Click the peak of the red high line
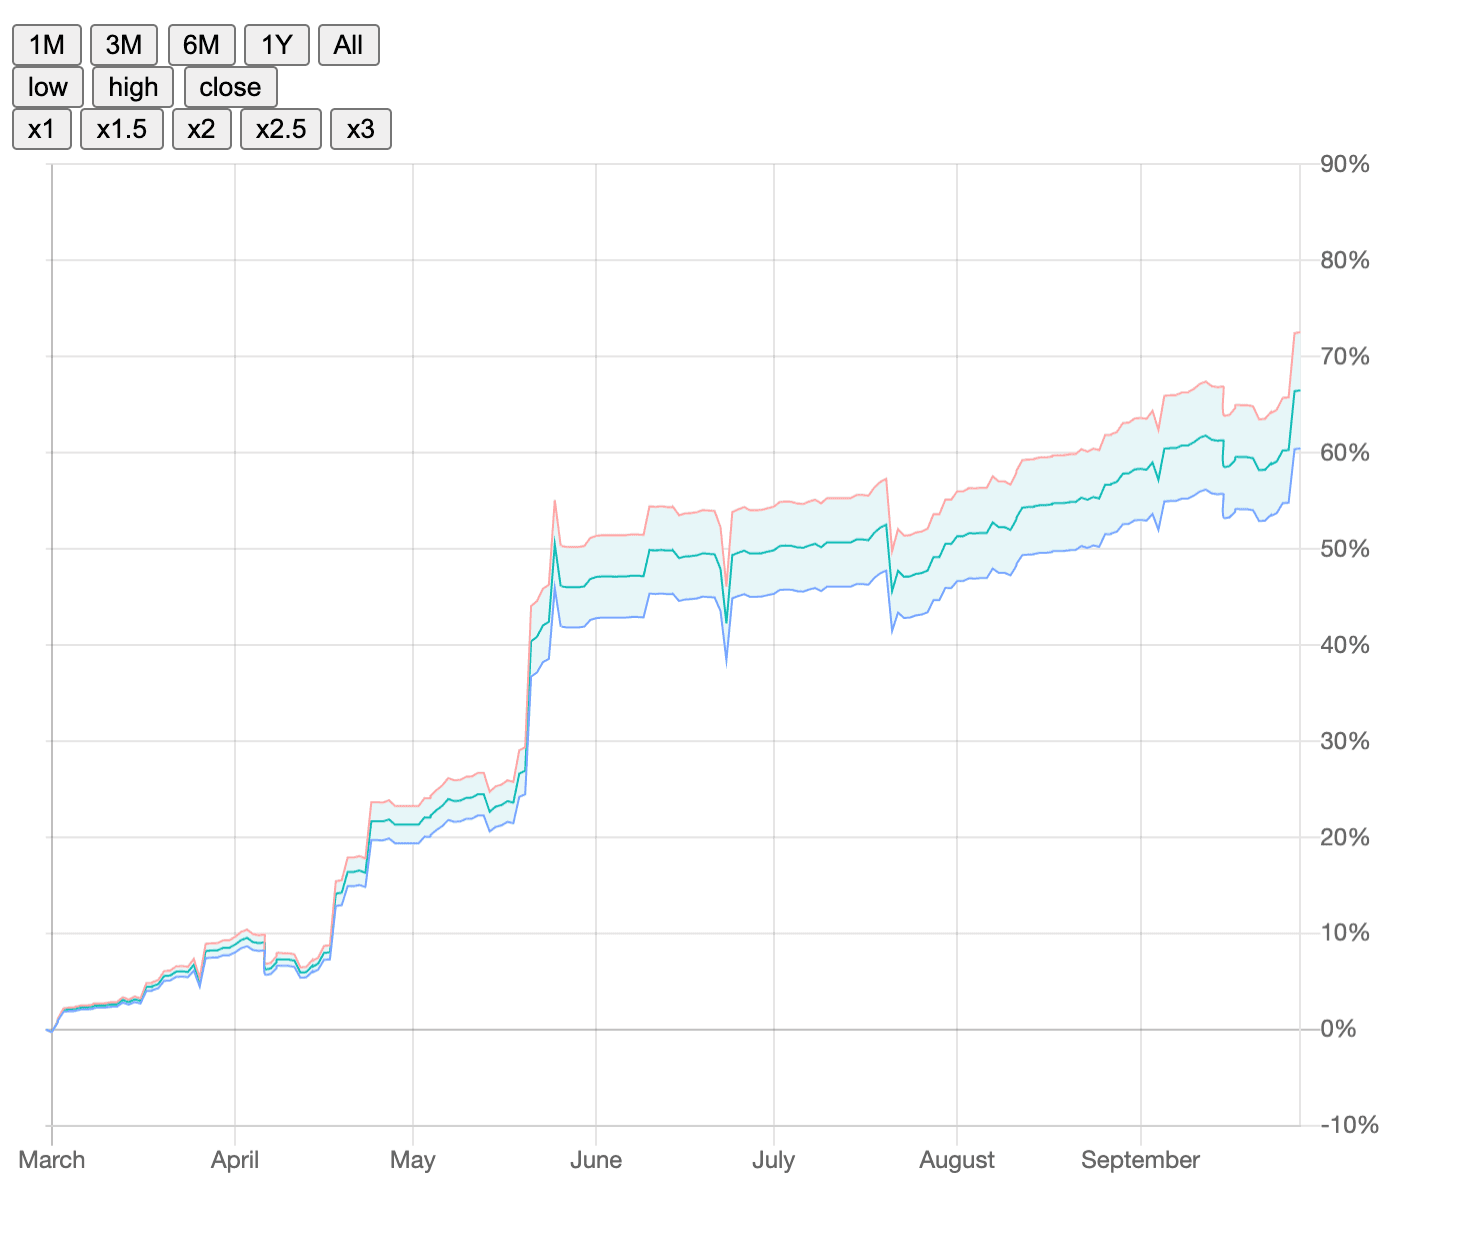This screenshot has width=1458, height=1240. tap(1297, 332)
